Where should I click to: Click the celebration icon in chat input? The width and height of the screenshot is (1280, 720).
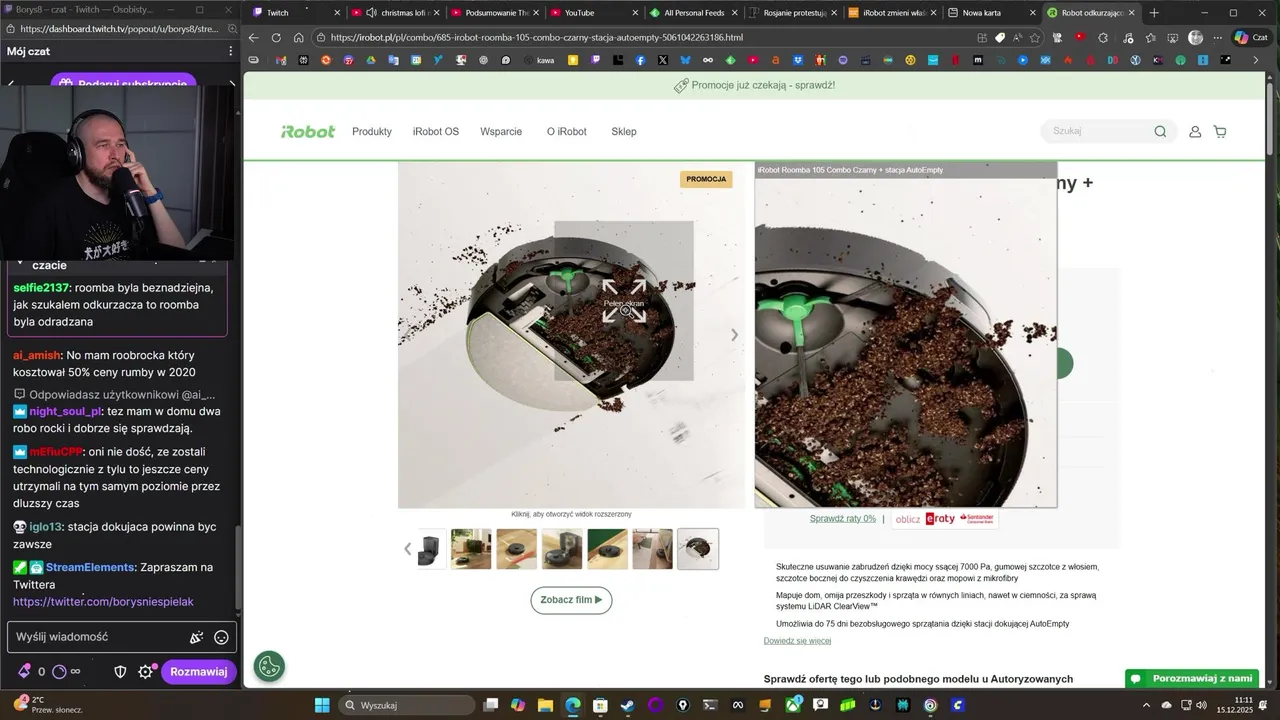[x=197, y=637]
